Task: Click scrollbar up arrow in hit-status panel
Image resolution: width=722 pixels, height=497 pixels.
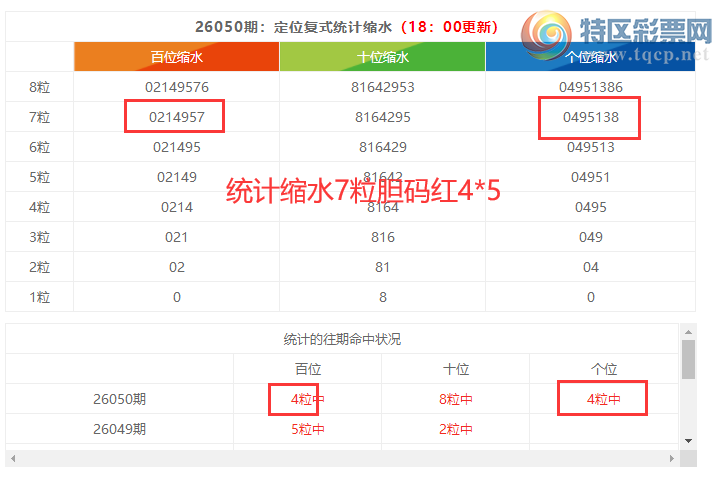Action: coord(688,332)
